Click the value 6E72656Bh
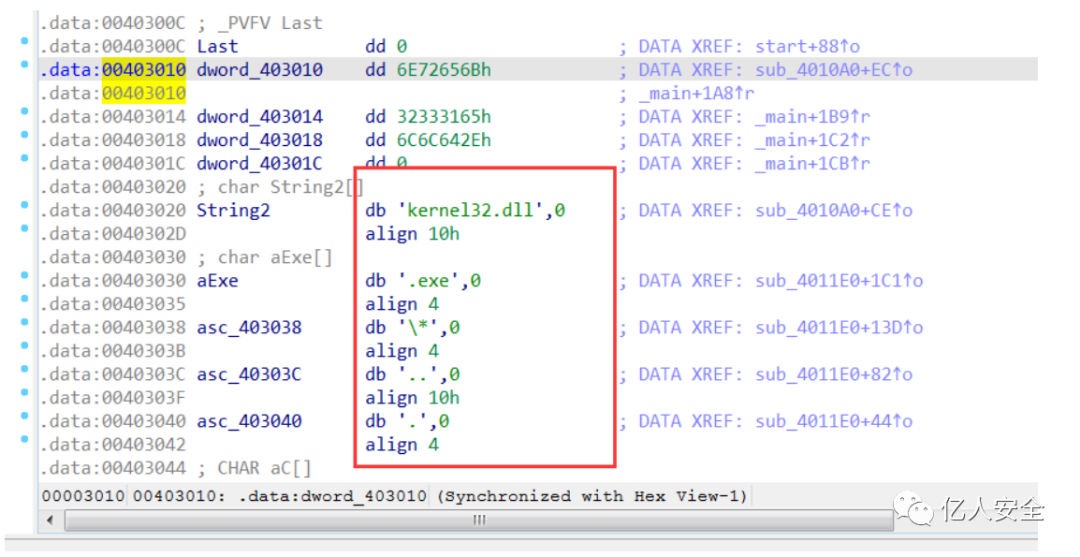 444,70
